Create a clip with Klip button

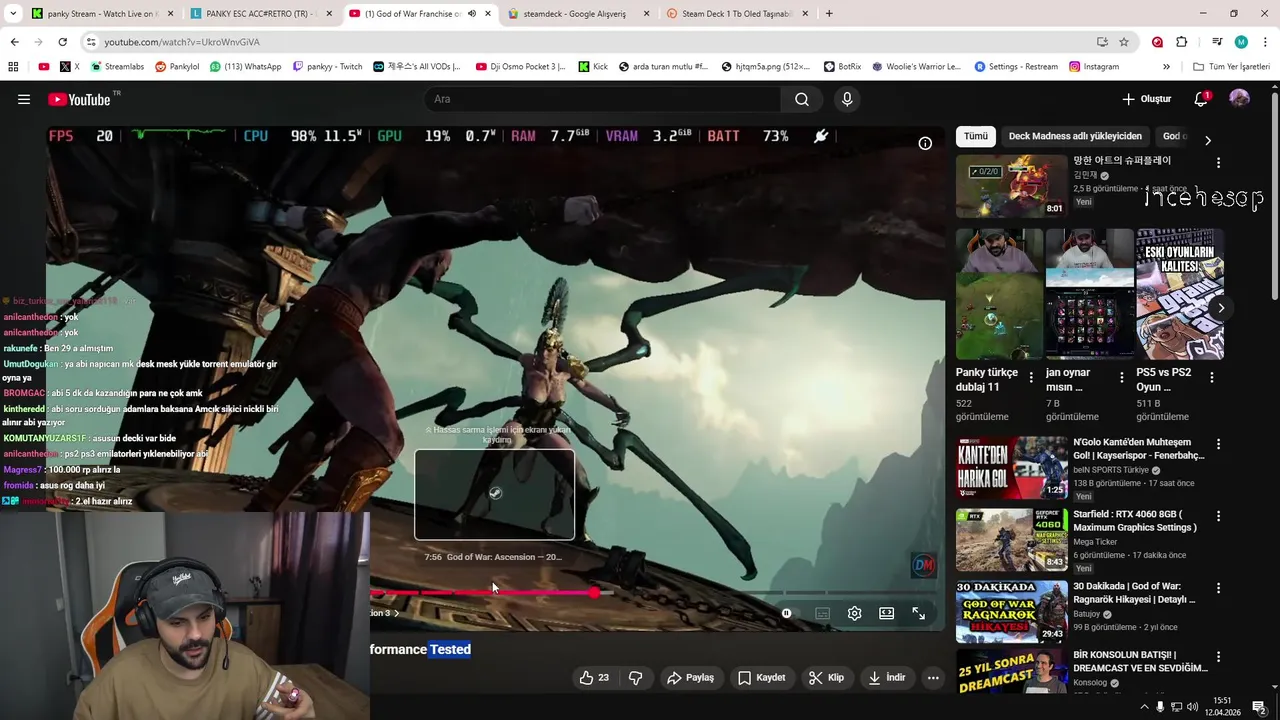[826, 677]
